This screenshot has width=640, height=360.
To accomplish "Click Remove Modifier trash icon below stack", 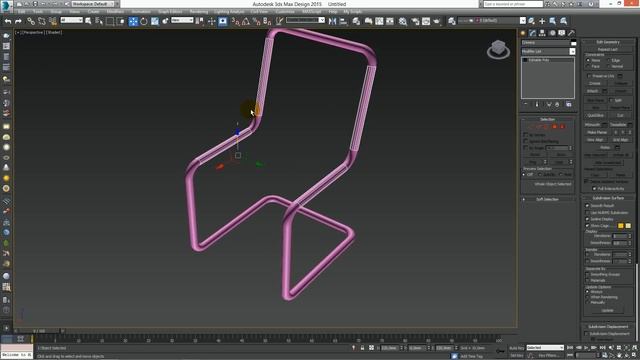I will coord(557,104).
